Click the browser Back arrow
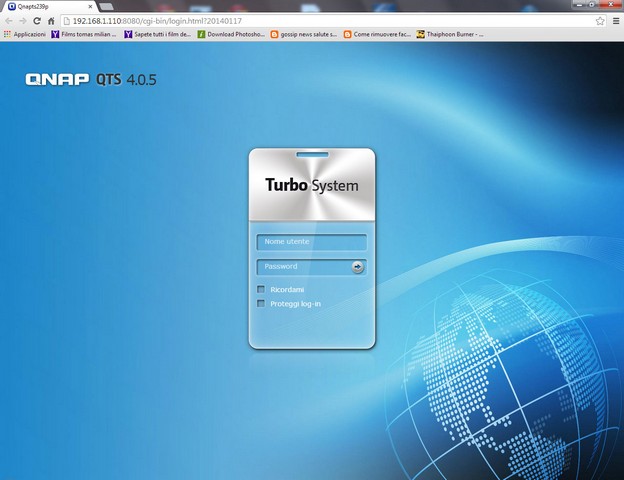Image resolution: width=624 pixels, height=480 pixels. (9, 21)
